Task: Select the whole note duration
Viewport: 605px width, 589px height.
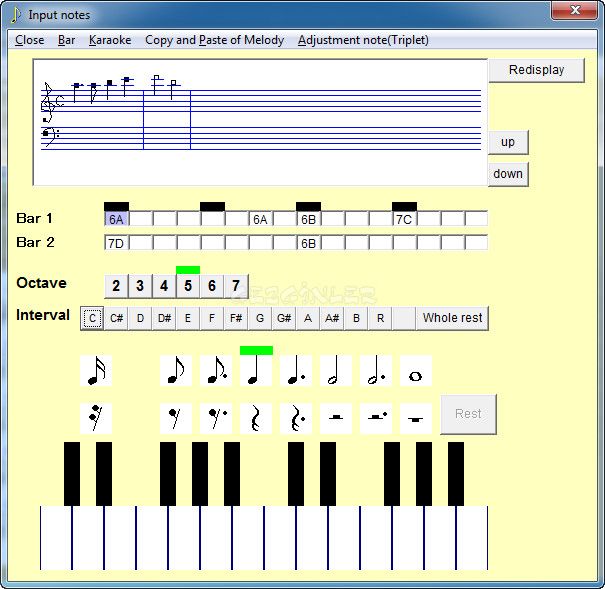Action: point(416,370)
